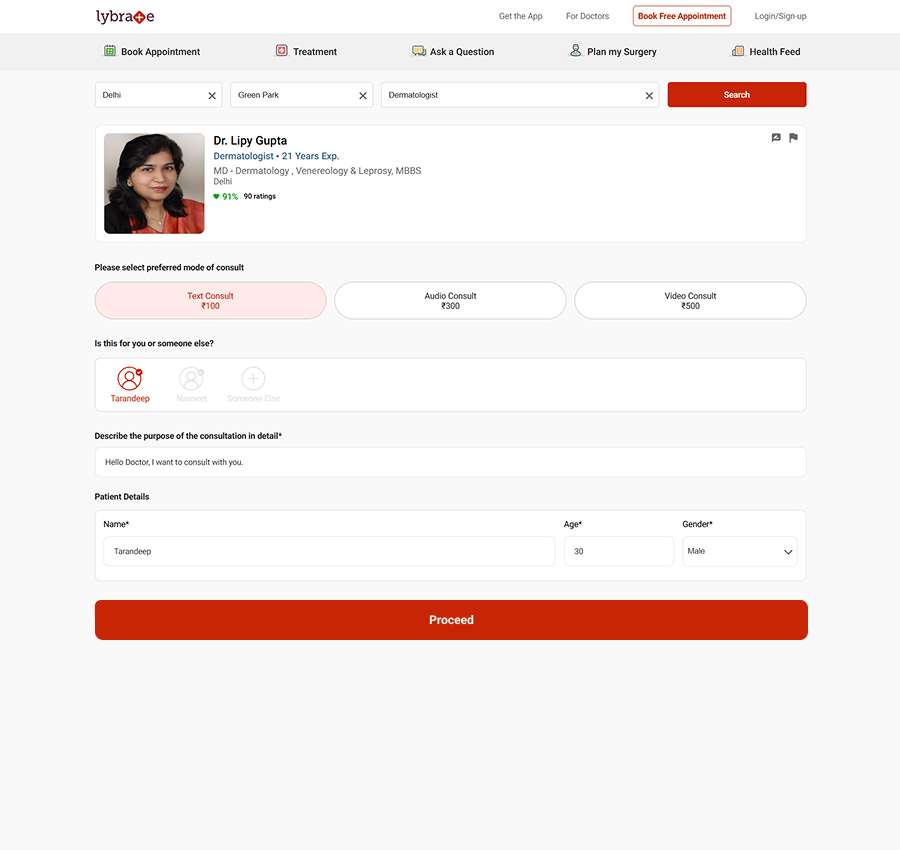The width and height of the screenshot is (900, 850).
Task: Open Health Feed via its newspaper icon
Action: 738,50
